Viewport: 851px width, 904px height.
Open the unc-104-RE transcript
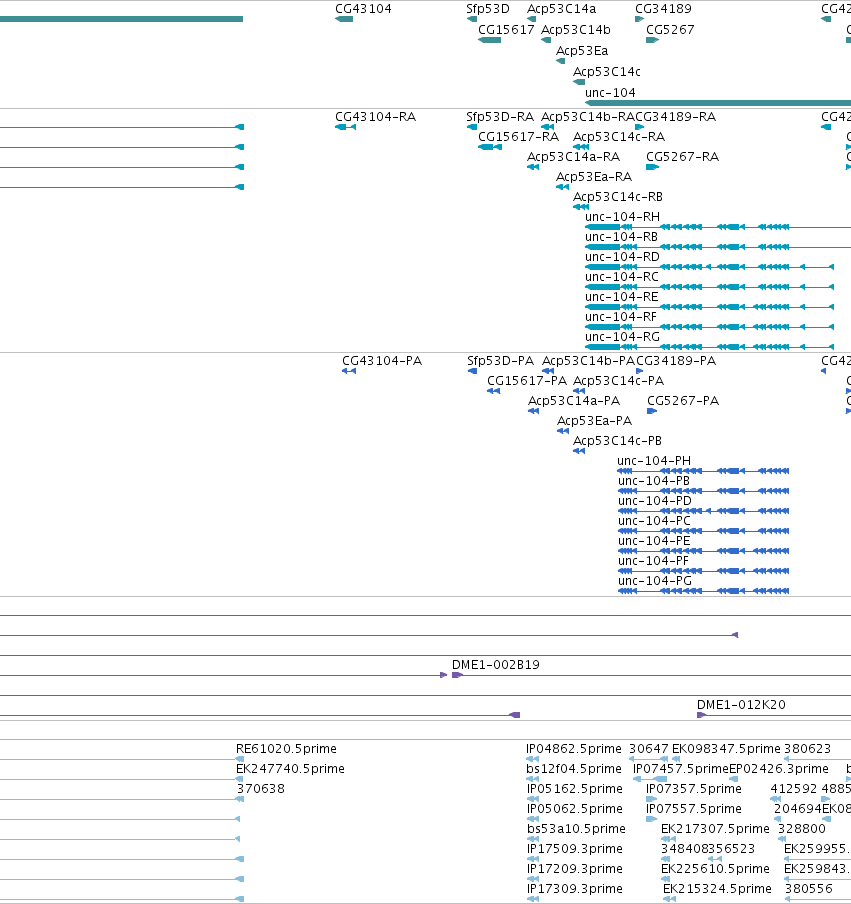pos(709,307)
